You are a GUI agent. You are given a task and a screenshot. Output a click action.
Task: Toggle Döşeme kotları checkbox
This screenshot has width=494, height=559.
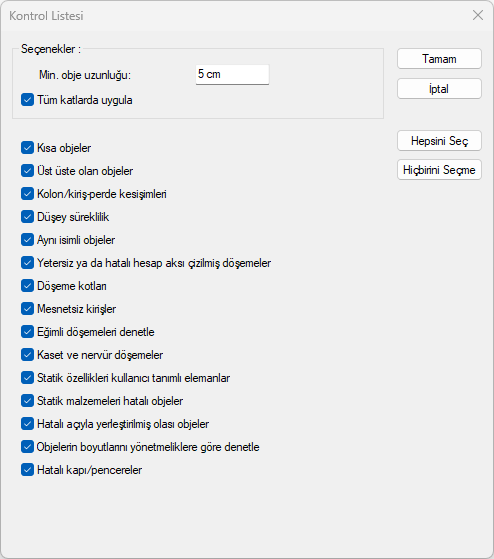[27, 286]
